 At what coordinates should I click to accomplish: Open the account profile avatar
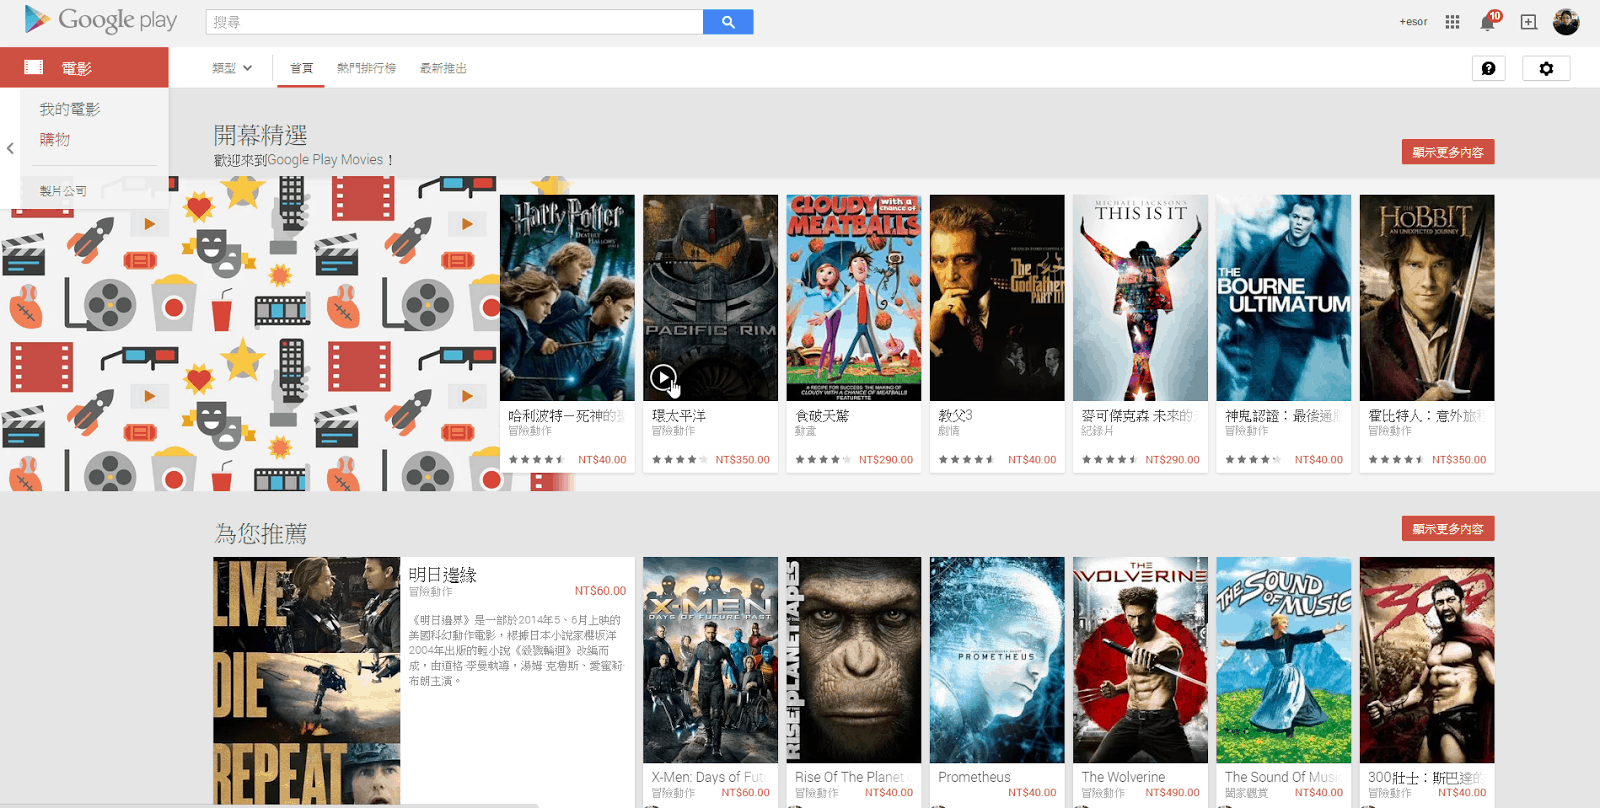[x=1566, y=22]
